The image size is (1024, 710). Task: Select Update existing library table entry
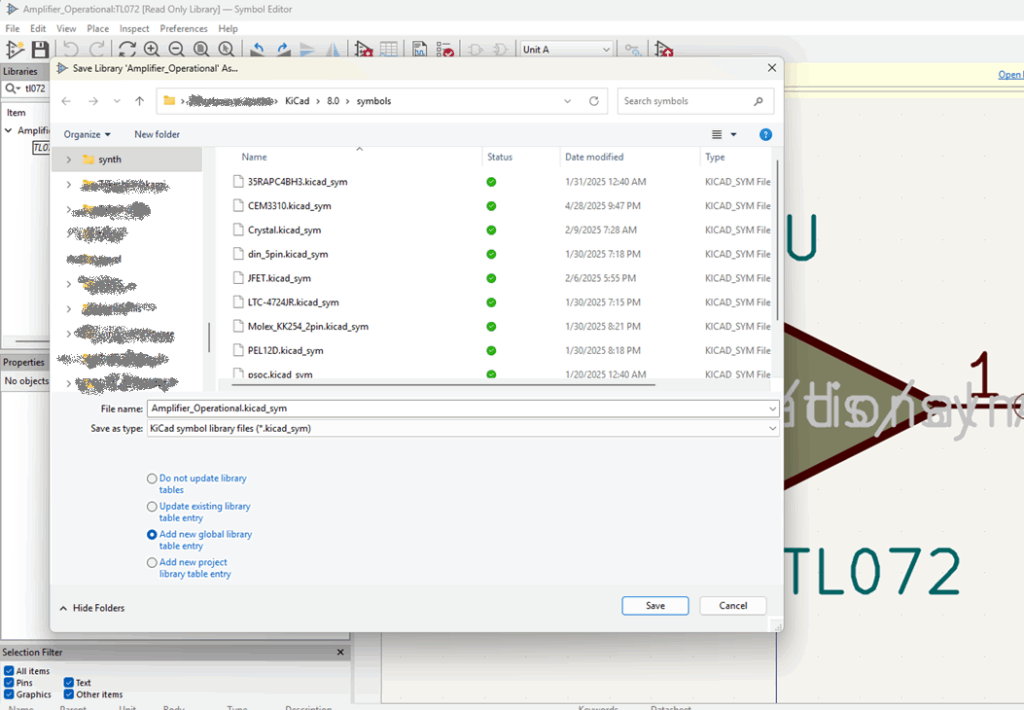(x=152, y=507)
